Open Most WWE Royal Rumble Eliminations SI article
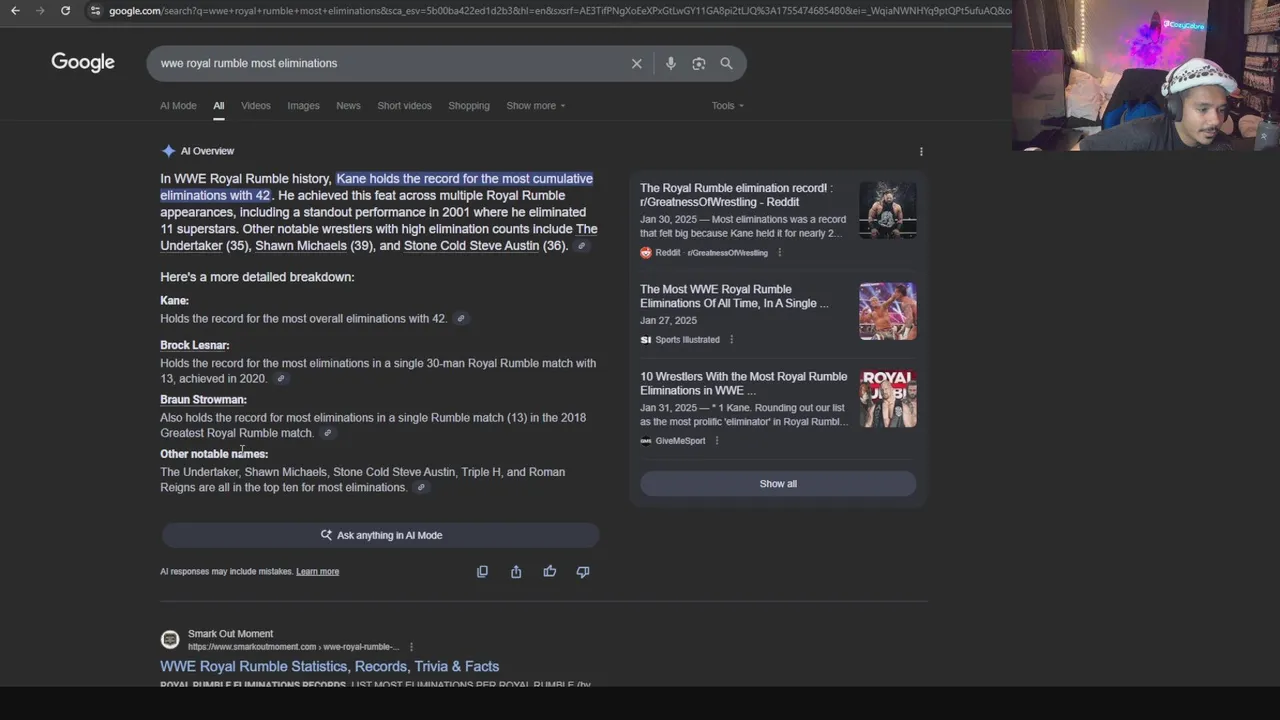Image resolution: width=1280 pixels, height=720 pixels. pyautogui.click(x=734, y=296)
